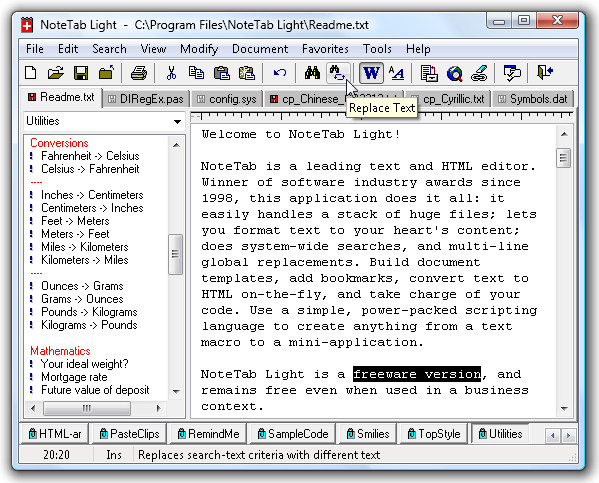Open the File menu
Screen dimensions: 599x483
coord(35,49)
